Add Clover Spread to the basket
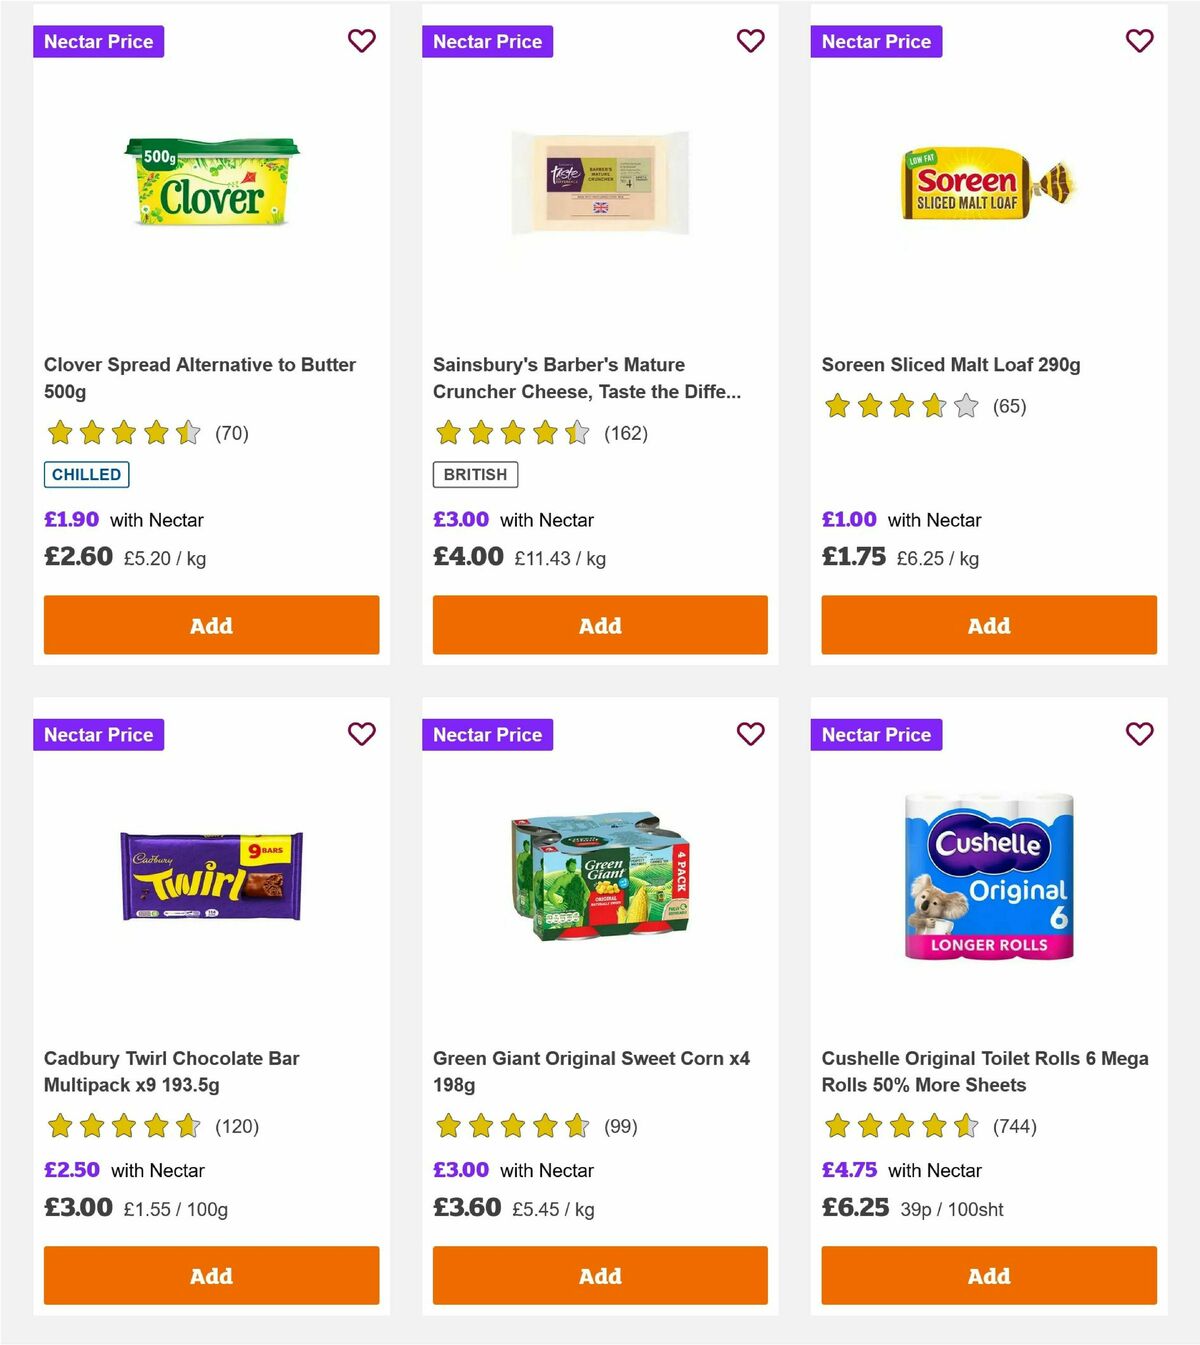Screen dimensions: 1200x1345 pyautogui.click(x=210, y=624)
